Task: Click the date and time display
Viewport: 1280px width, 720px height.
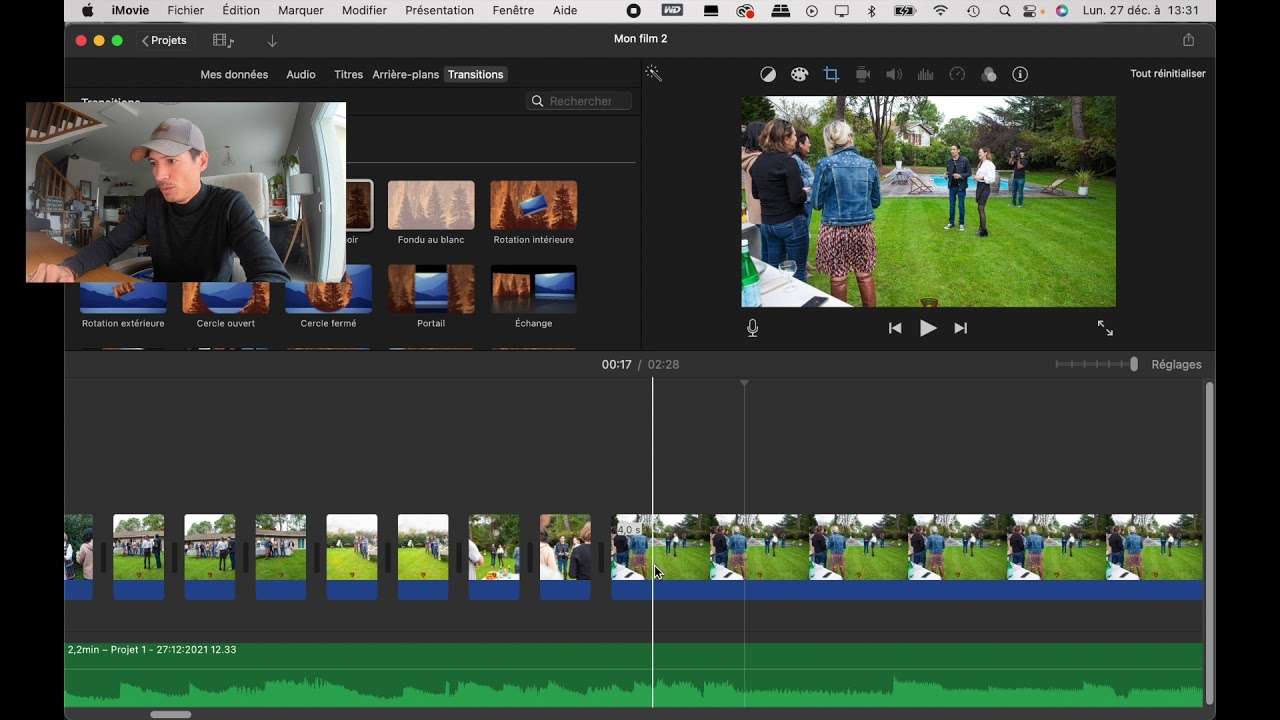Action: point(1141,11)
